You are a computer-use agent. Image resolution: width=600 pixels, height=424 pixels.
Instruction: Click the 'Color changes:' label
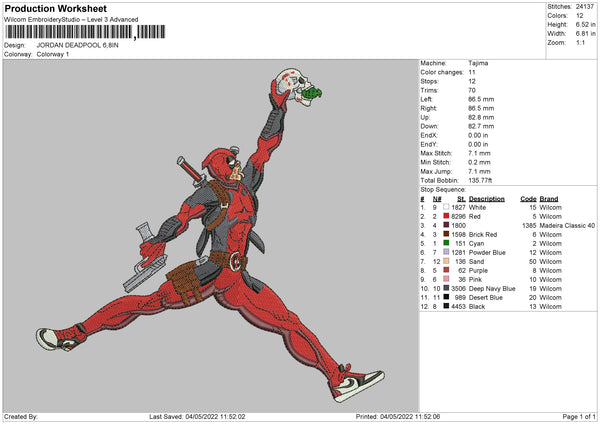(x=442, y=72)
